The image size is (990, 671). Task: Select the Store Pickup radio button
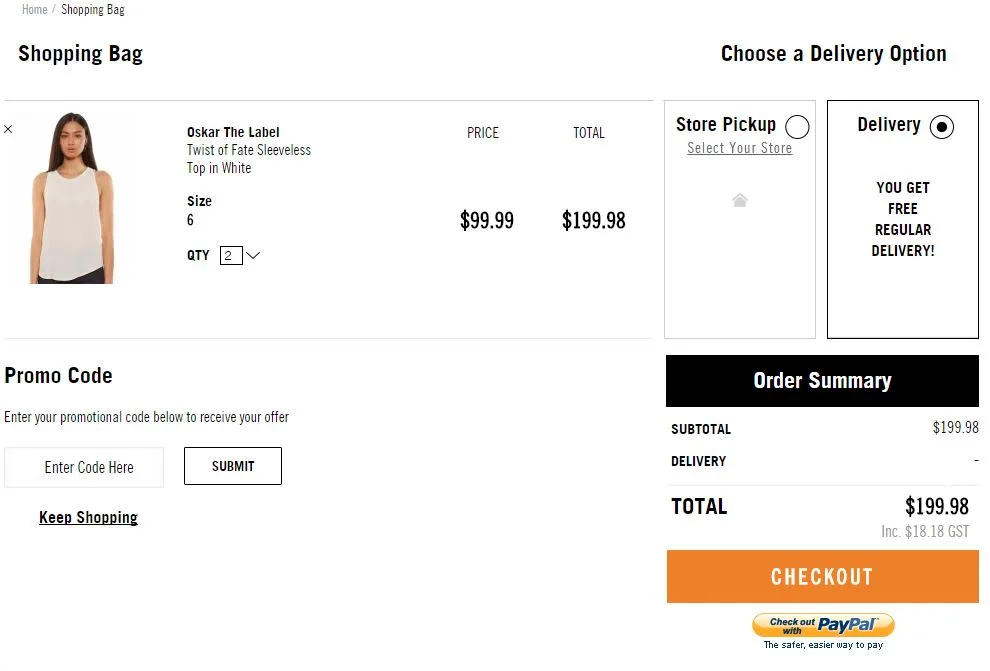797,127
